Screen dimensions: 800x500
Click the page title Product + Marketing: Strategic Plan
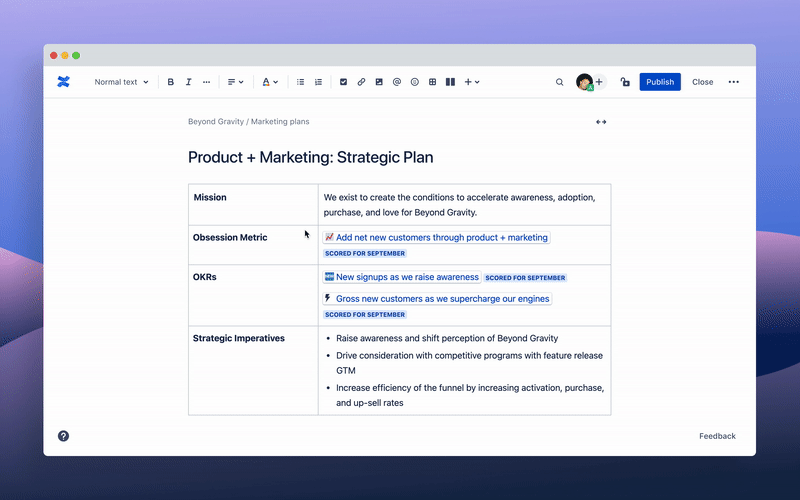pos(310,157)
